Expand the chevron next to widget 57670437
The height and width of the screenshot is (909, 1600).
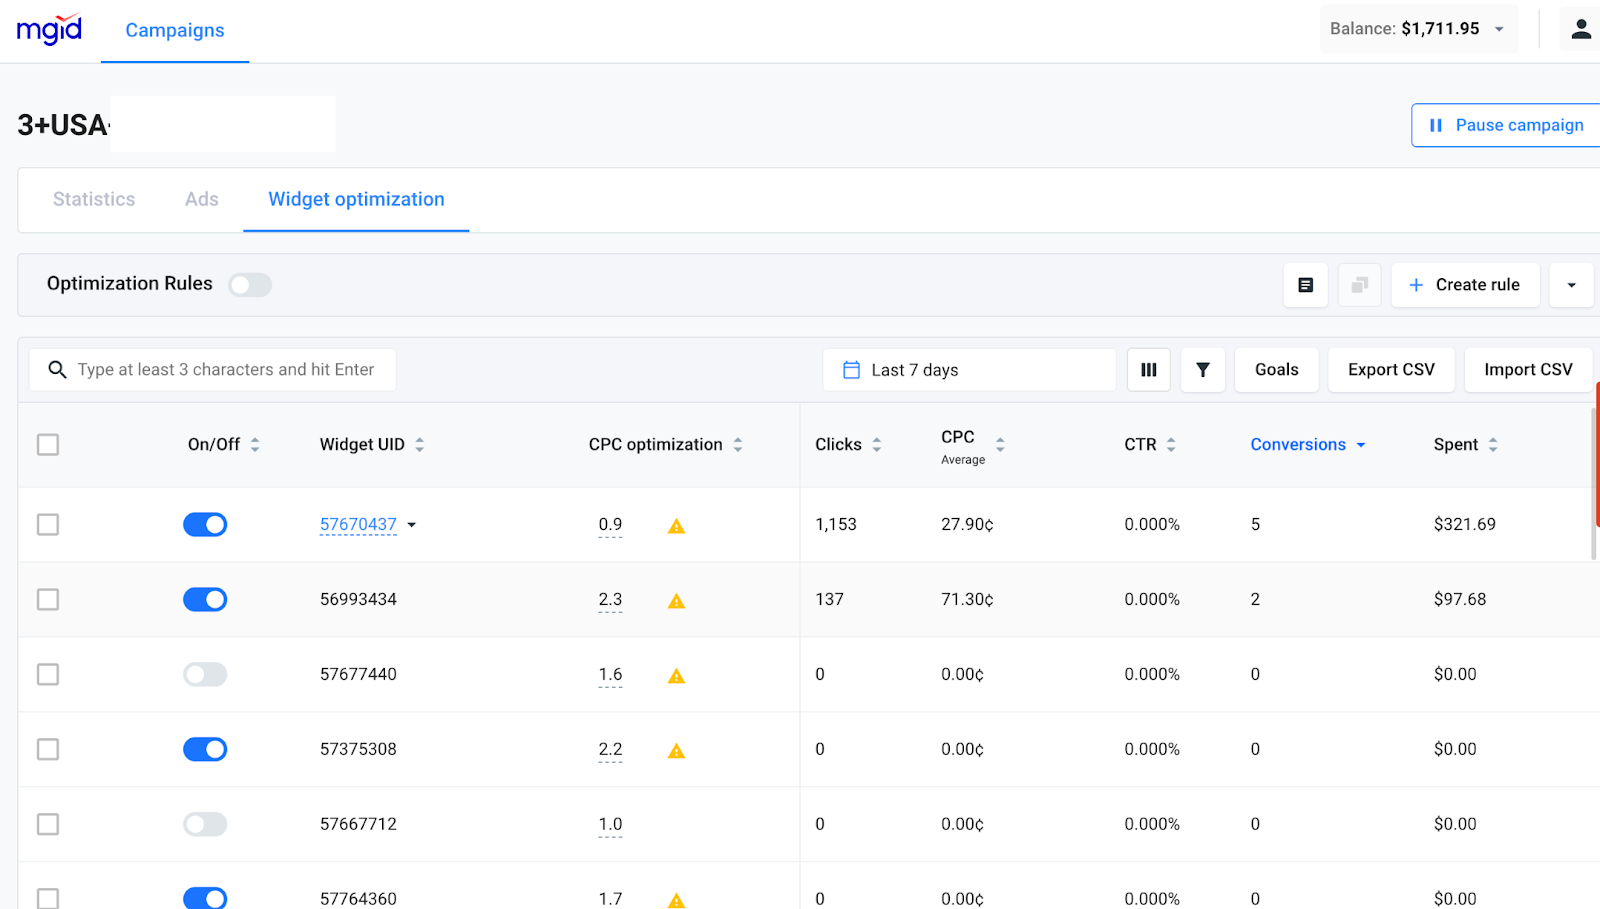(411, 524)
